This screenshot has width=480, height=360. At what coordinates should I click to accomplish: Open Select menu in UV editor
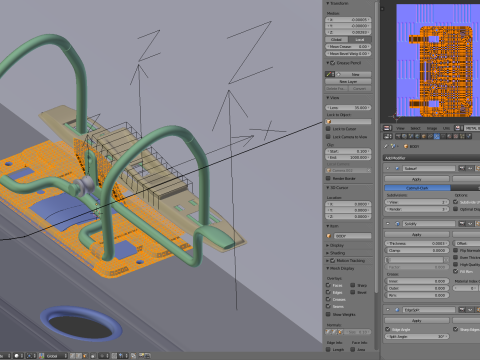pyautogui.click(x=415, y=128)
